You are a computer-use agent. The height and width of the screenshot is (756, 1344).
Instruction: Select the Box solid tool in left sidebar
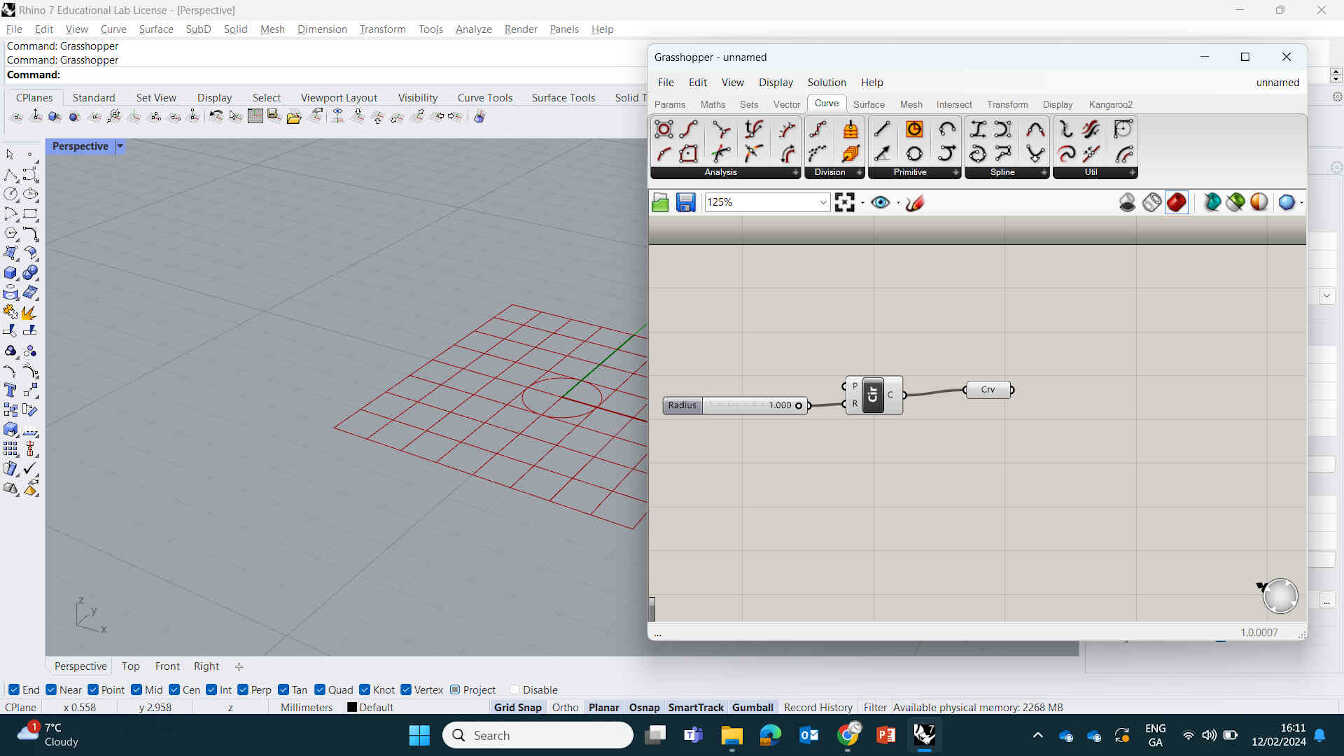coord(10,273)
